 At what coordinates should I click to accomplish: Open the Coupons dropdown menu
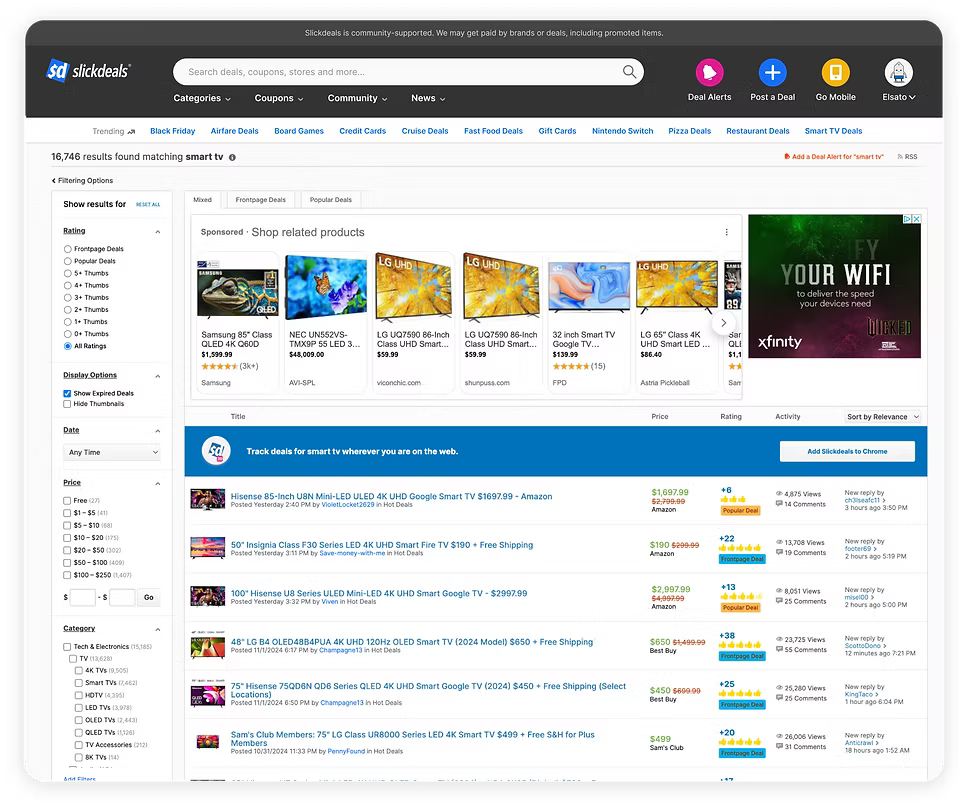pos(279,98)
